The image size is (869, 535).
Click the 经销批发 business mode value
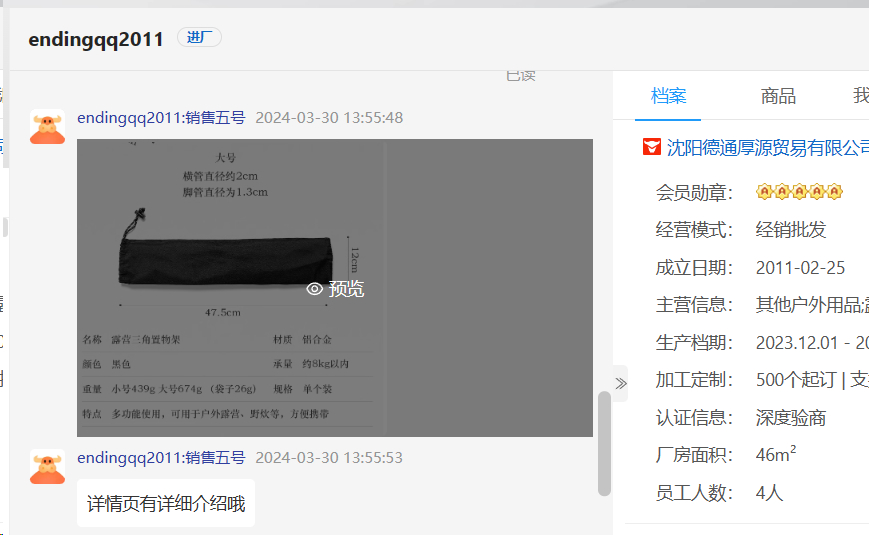click(791, 230)
